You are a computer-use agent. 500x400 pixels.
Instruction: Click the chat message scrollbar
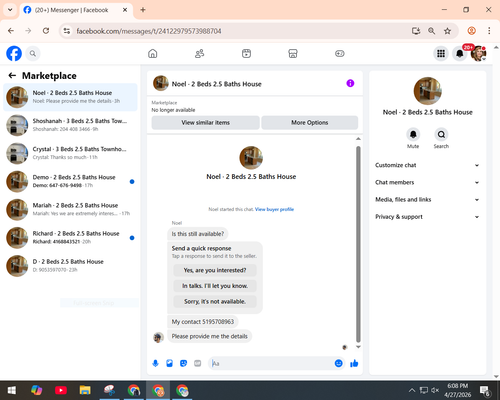click(x=358, y=244)
